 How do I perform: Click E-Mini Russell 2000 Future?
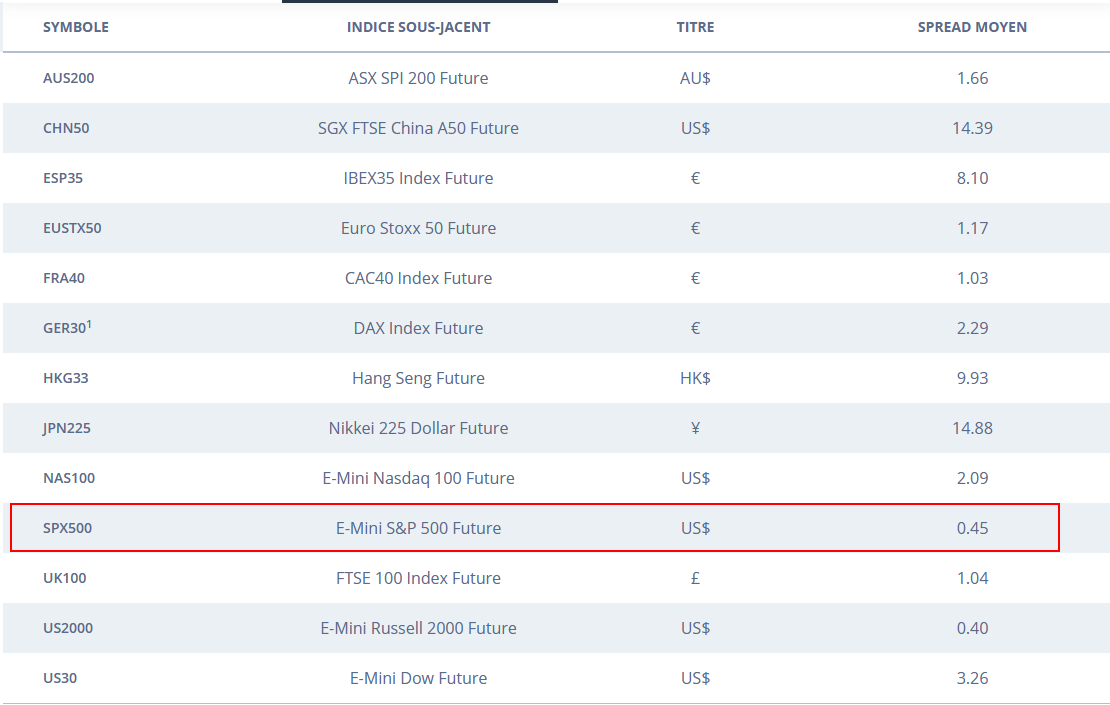418,628
